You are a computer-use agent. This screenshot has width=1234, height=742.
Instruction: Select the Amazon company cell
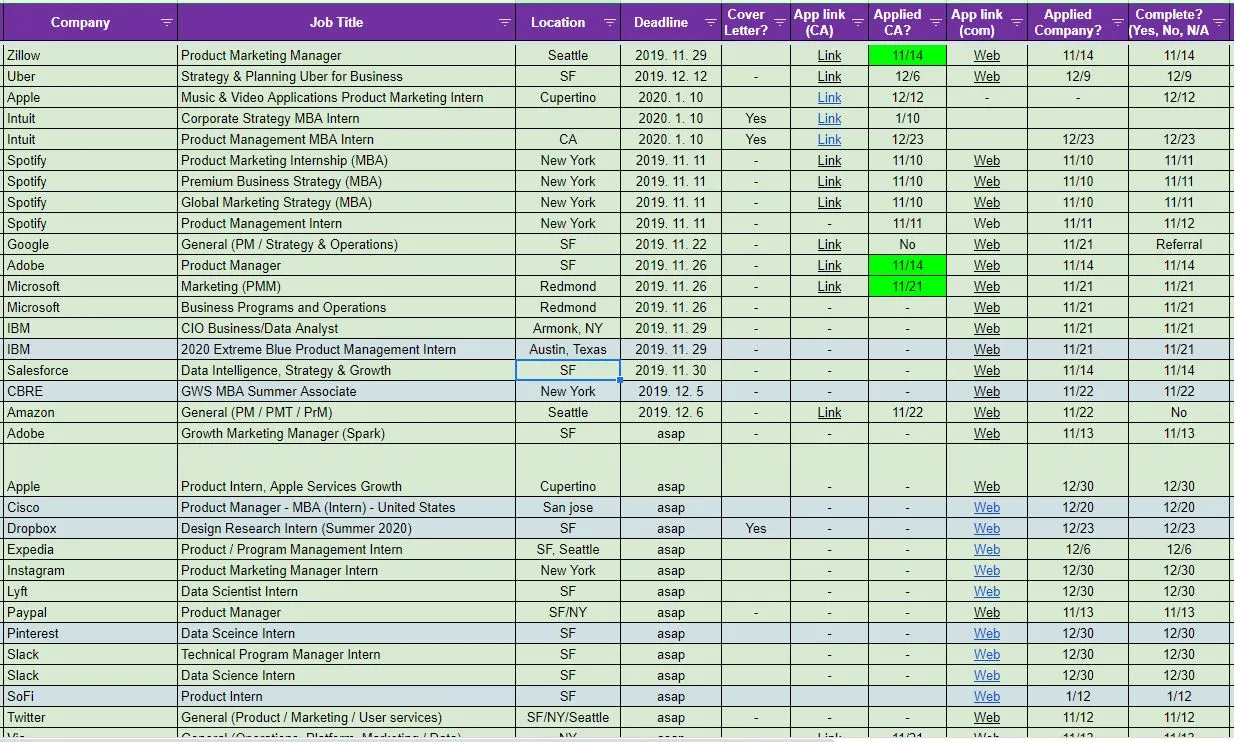90,412
